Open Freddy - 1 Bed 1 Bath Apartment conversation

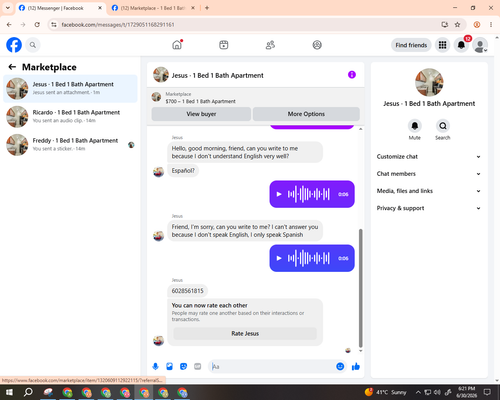(x=70, y=145)
